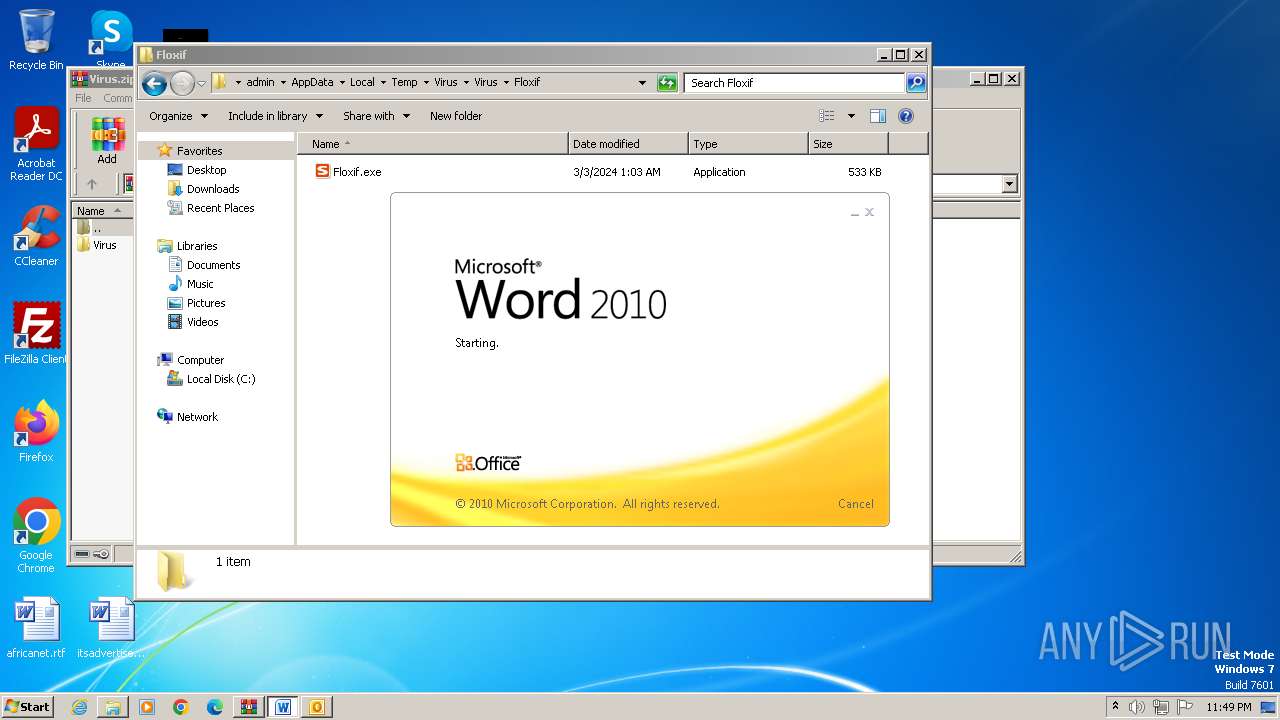Open WinRAR File menu
Screen dimensions: 1280x720
pyautogui.click(x=83, y=98)
